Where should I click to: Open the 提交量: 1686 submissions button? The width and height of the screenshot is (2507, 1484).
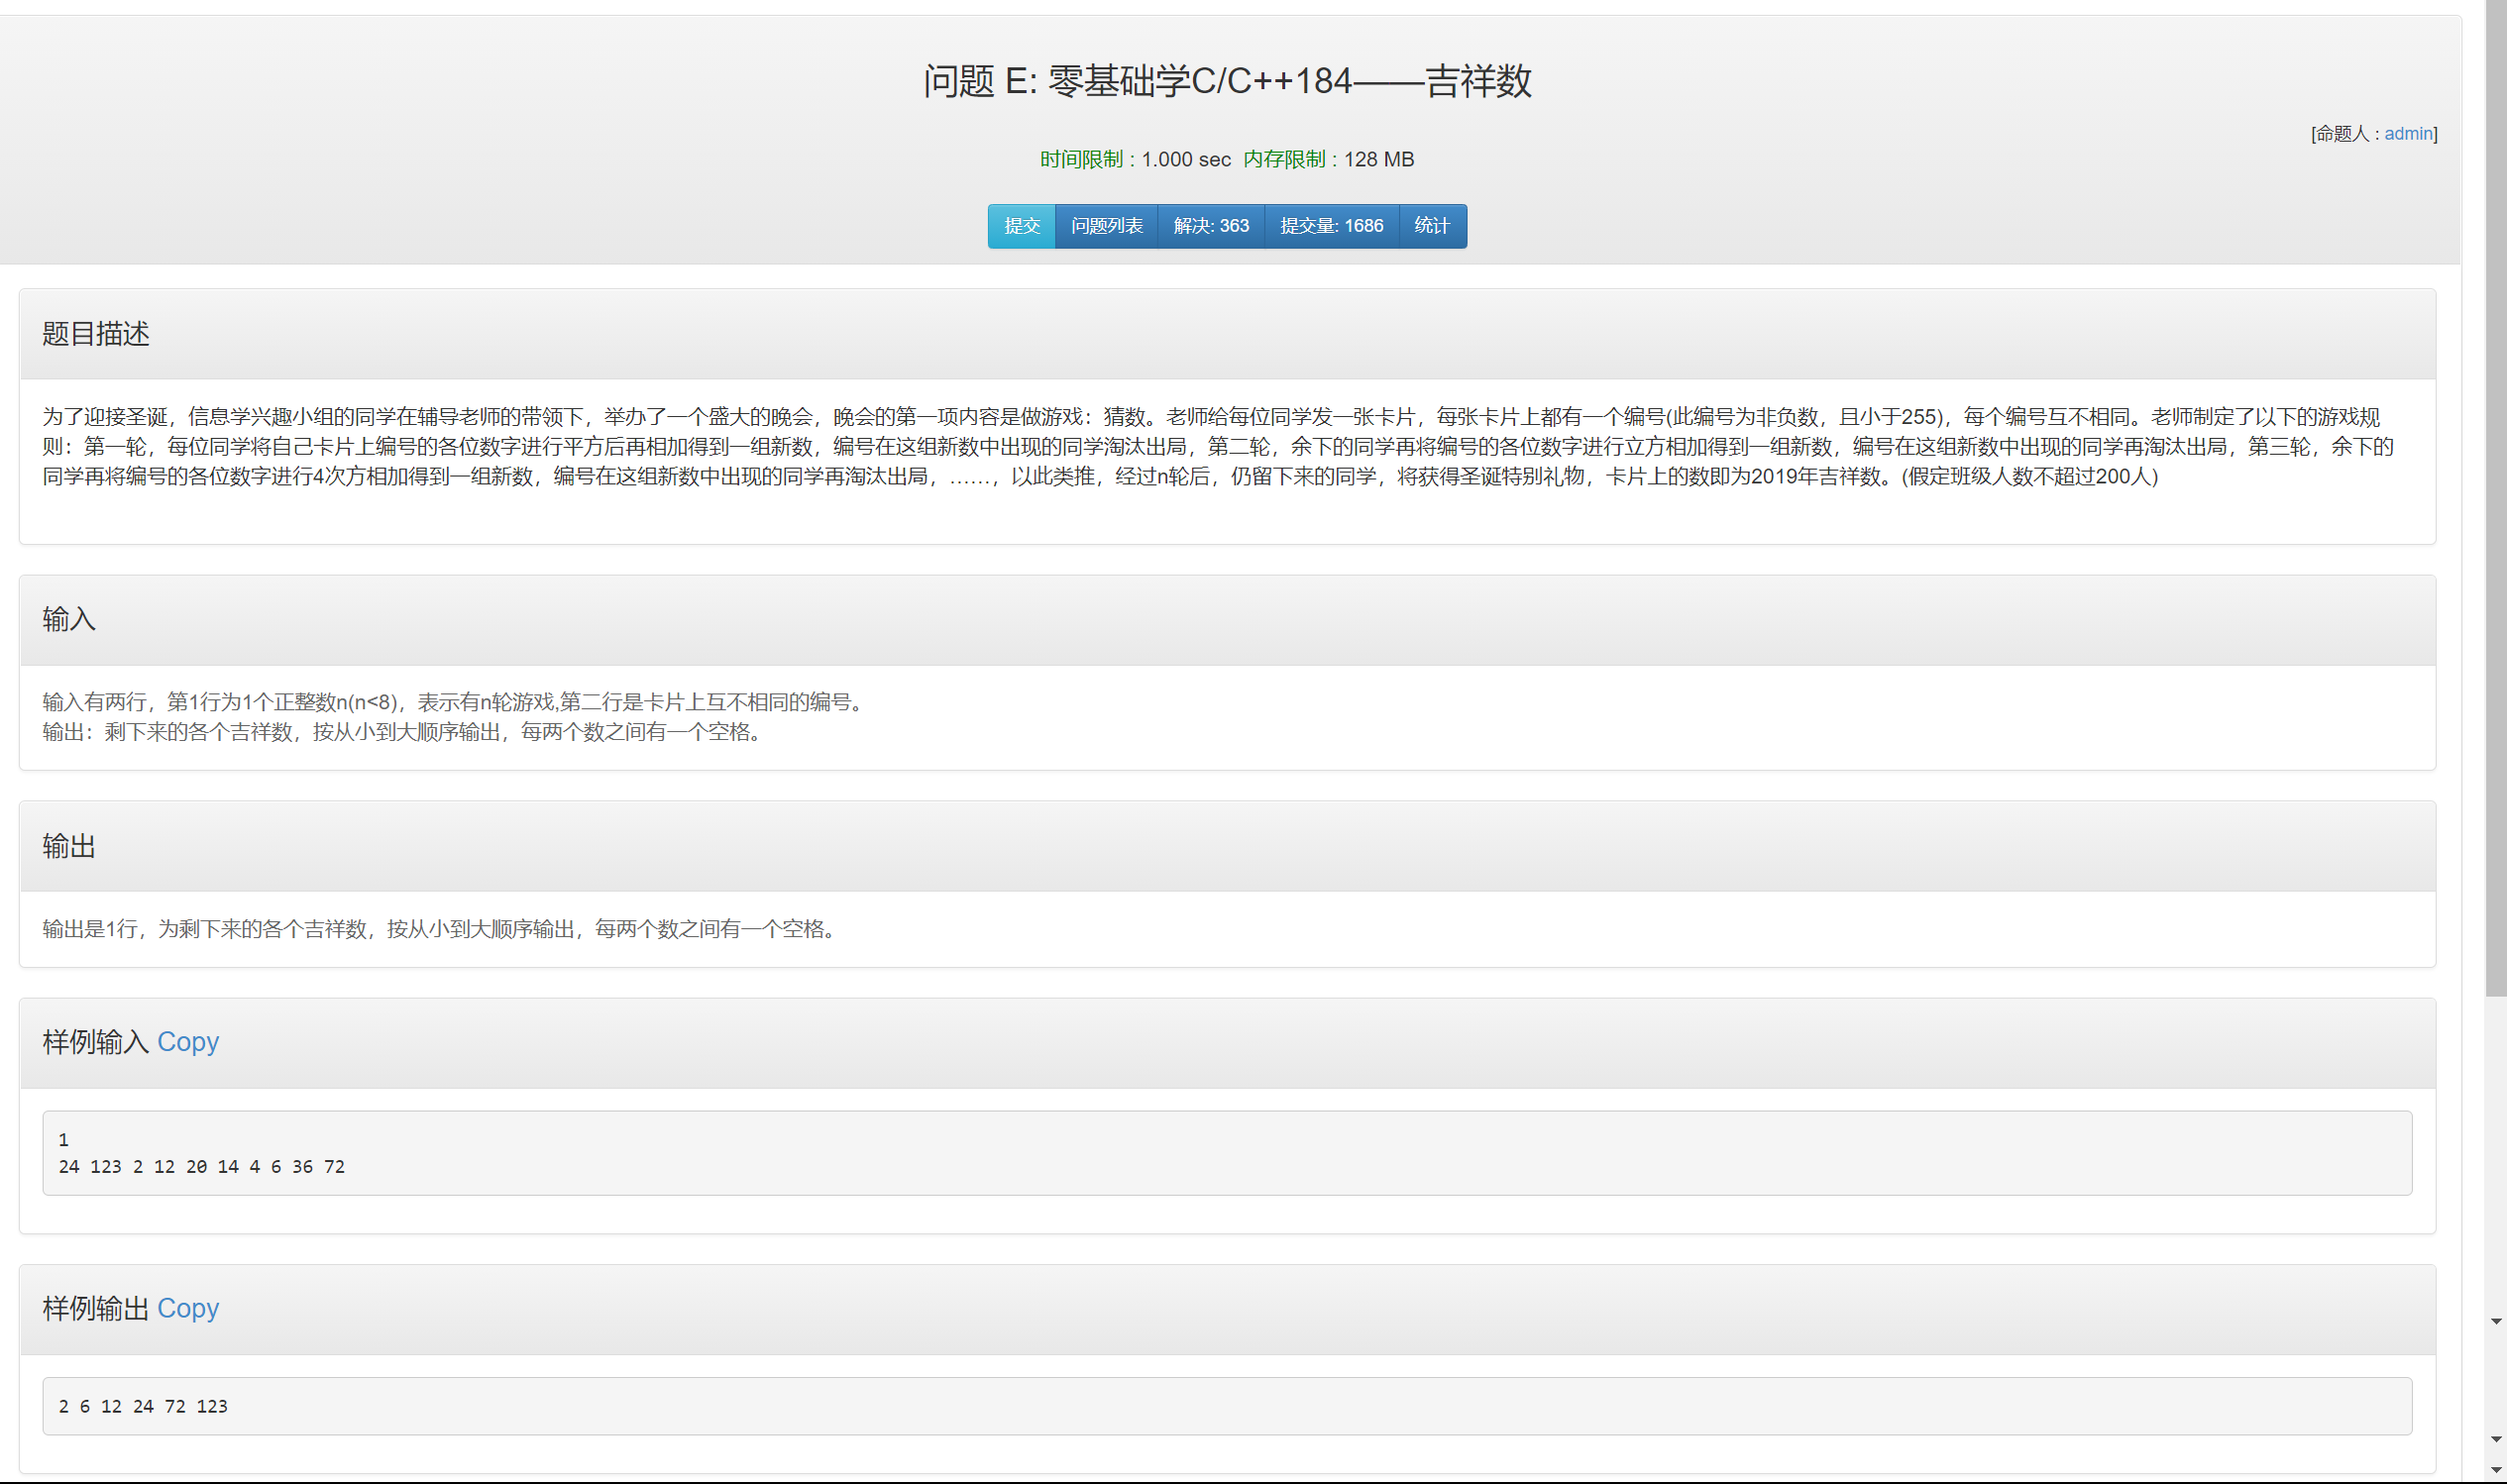coord(1331,226)
